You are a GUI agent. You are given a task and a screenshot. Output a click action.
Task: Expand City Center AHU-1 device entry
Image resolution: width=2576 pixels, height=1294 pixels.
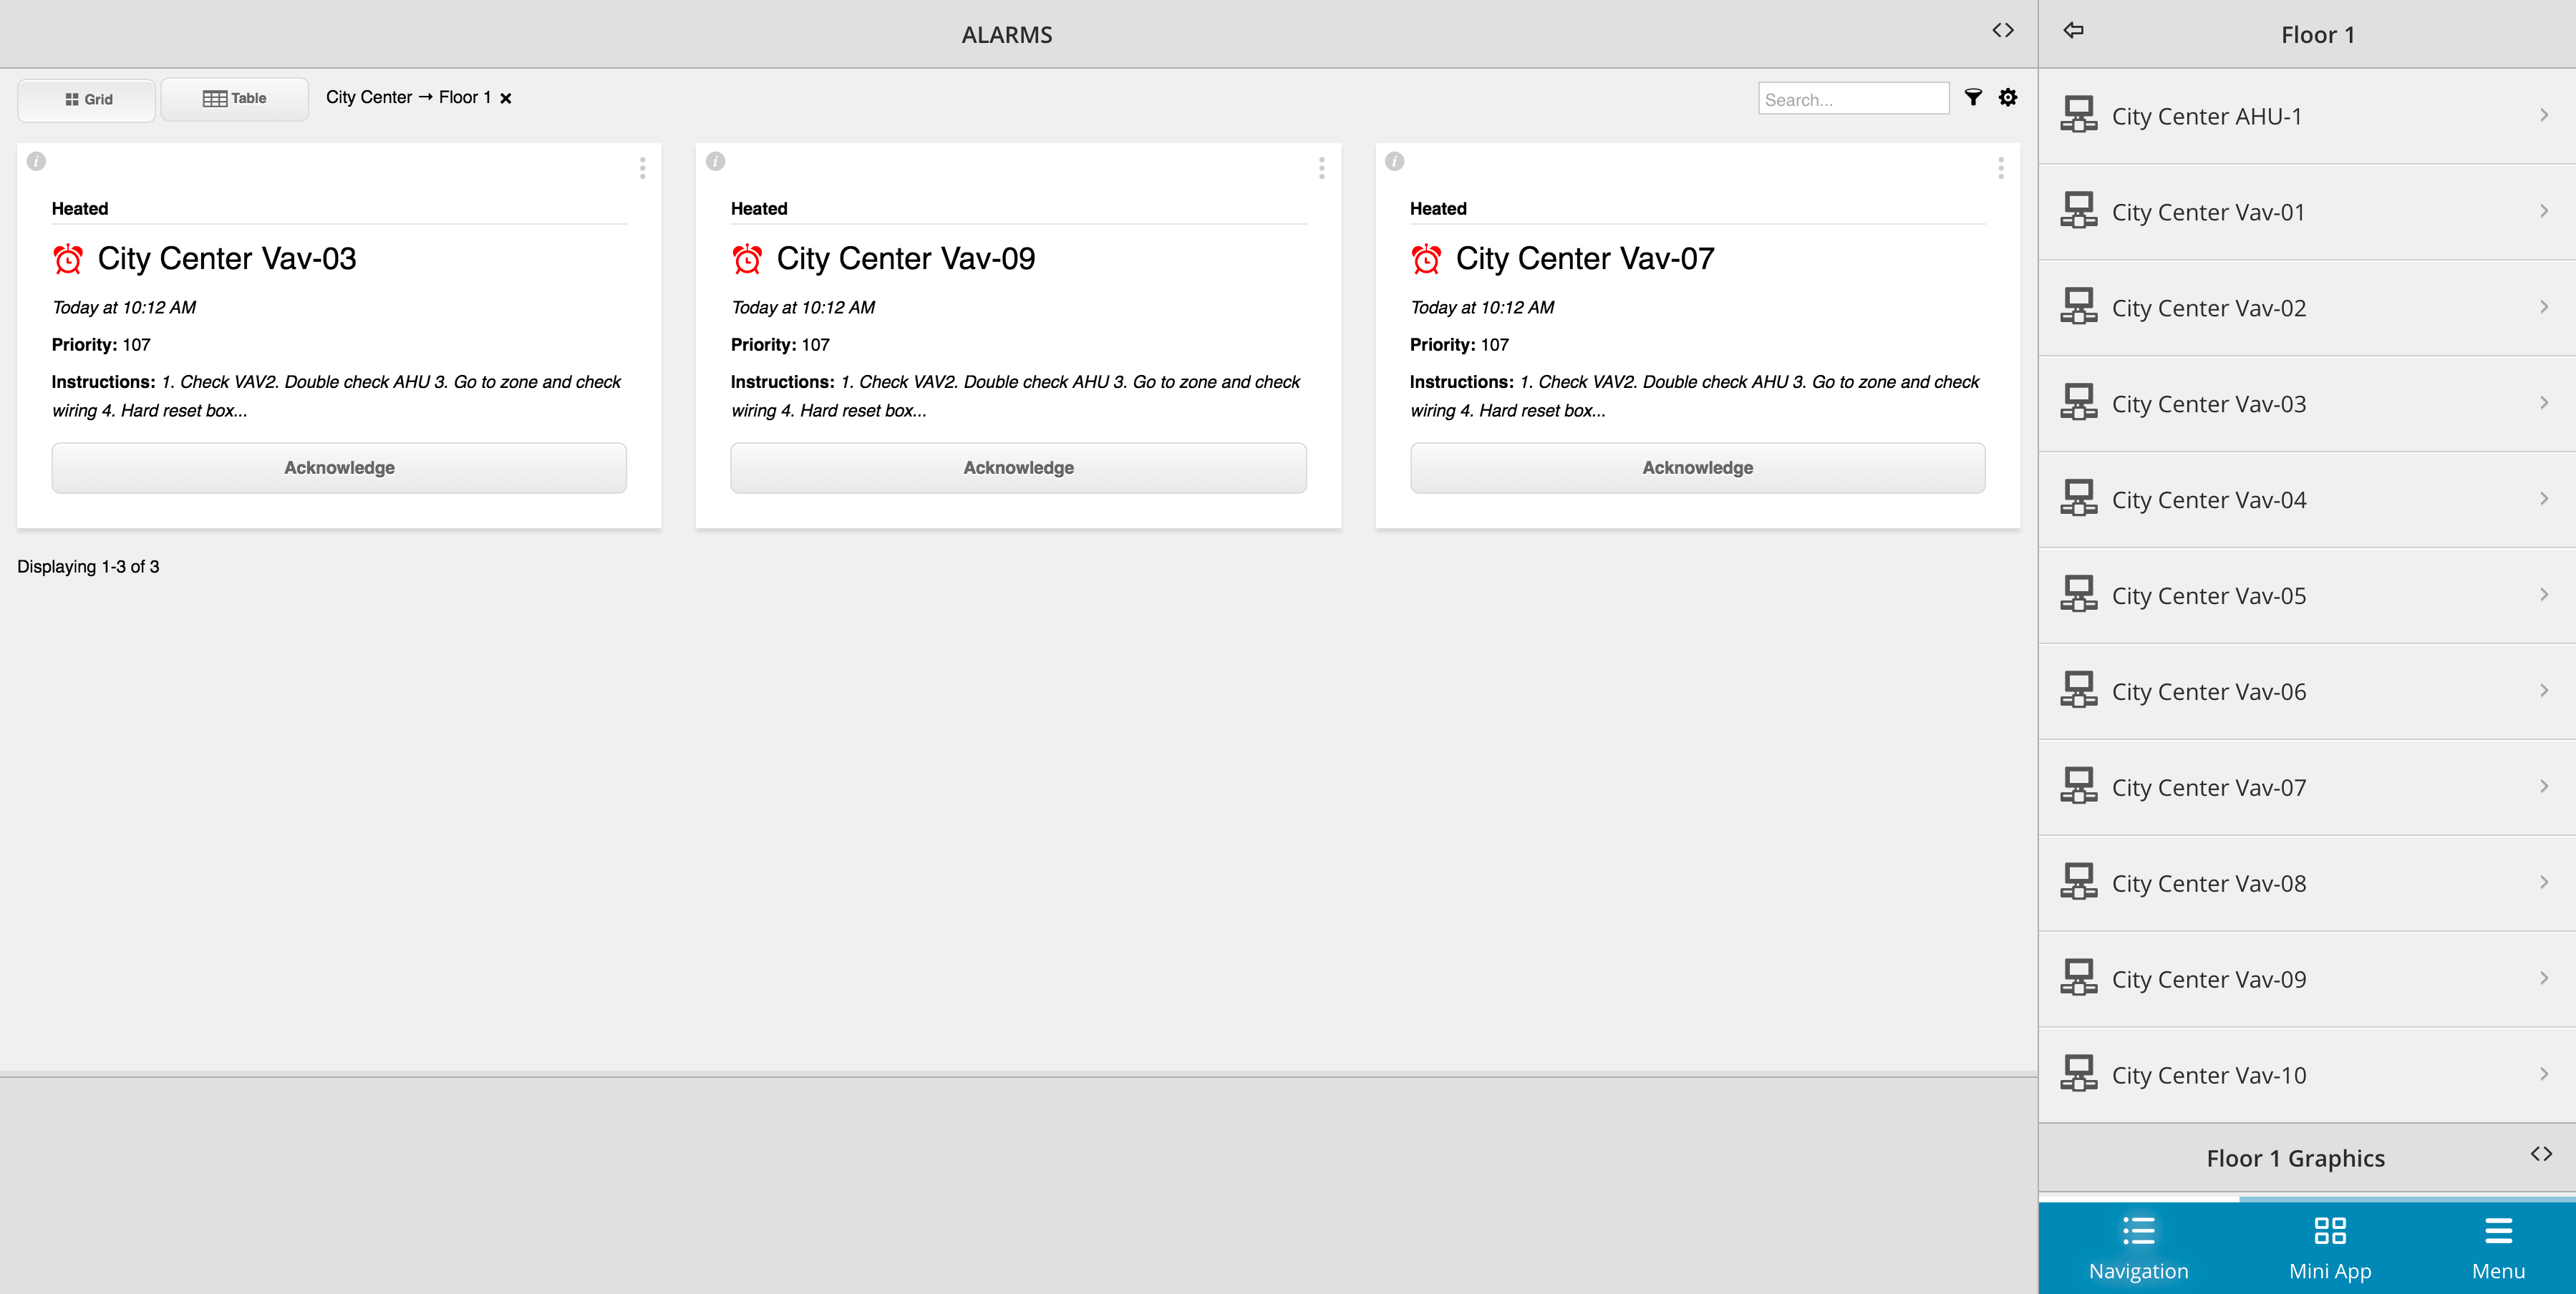tap(2547, 114)
